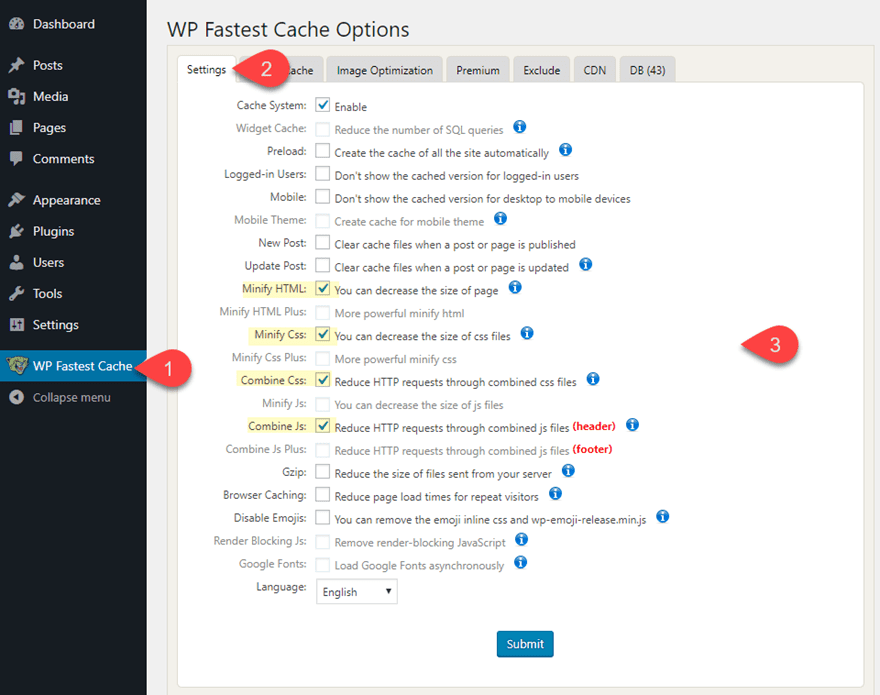Click the info icon beside Minify HTML
The width and height of the screenshot is (880, 695).
[515, 289]
